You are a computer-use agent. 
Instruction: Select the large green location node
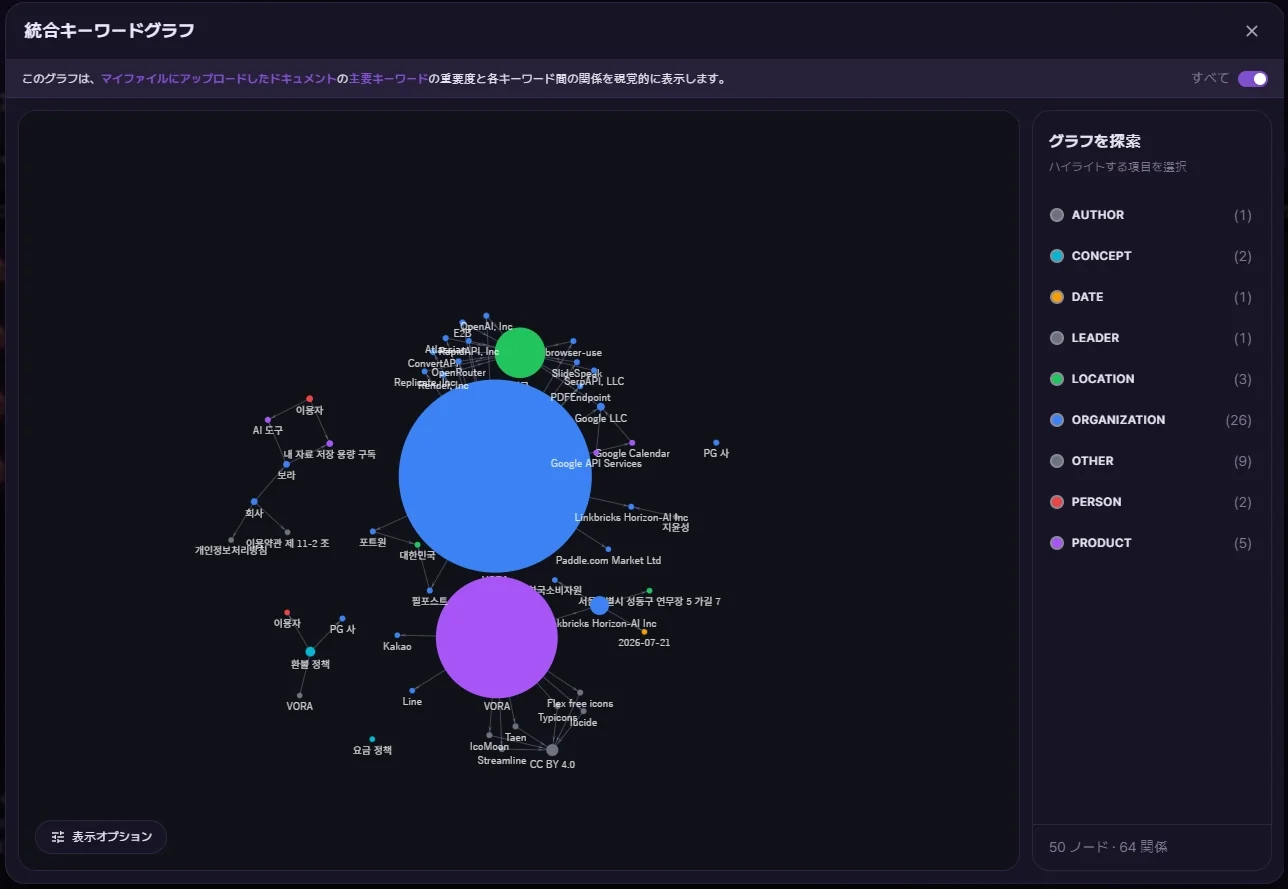(x=520, y=353)
